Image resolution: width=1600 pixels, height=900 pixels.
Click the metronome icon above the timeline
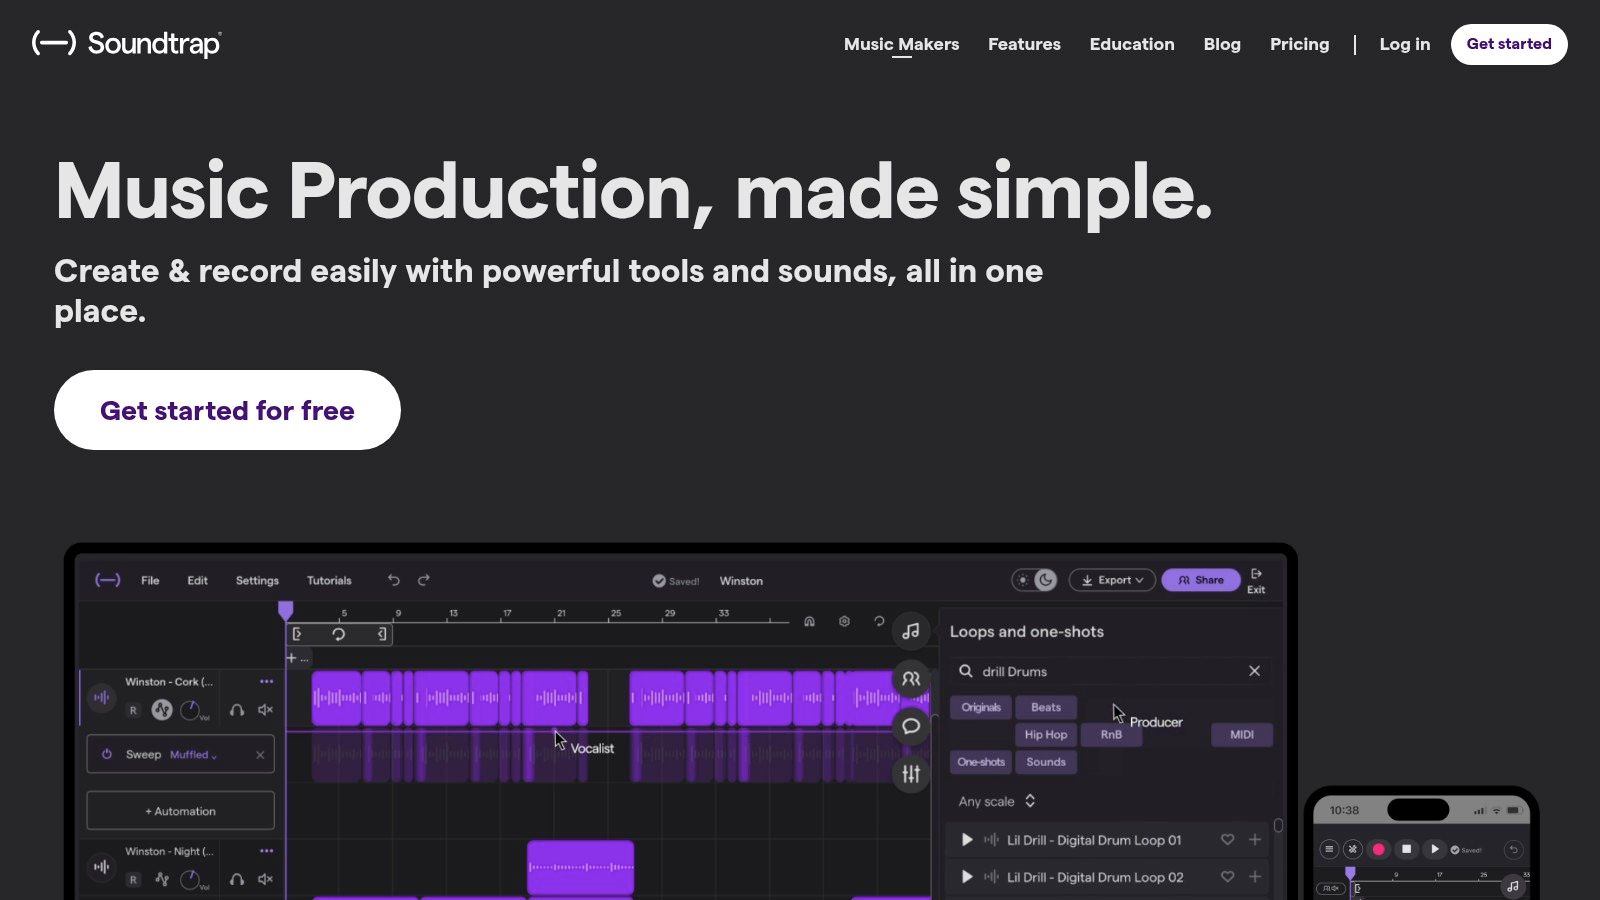click(x=807, y=621)
